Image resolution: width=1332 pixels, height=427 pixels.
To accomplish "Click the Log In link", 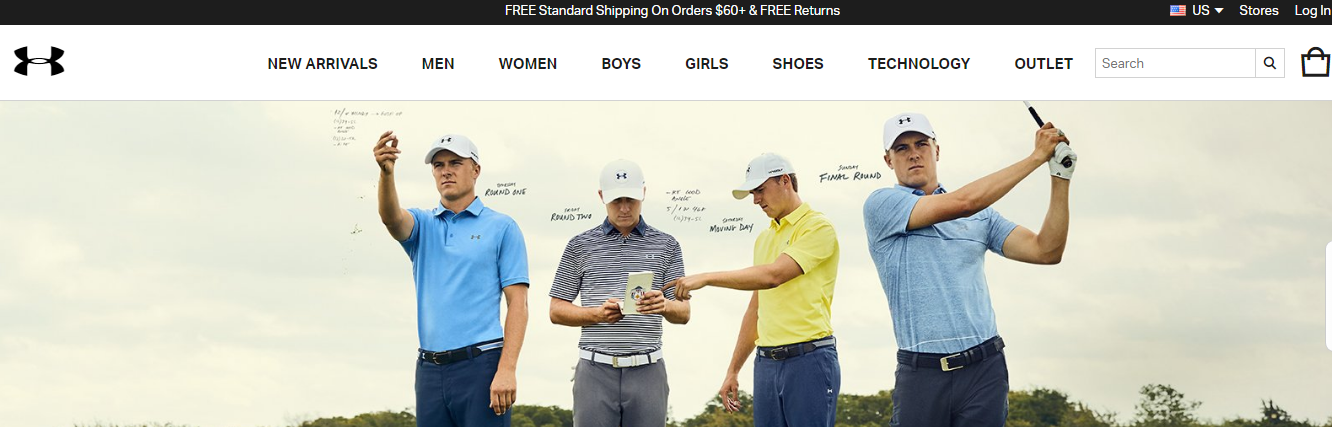I will point(1313,11).
